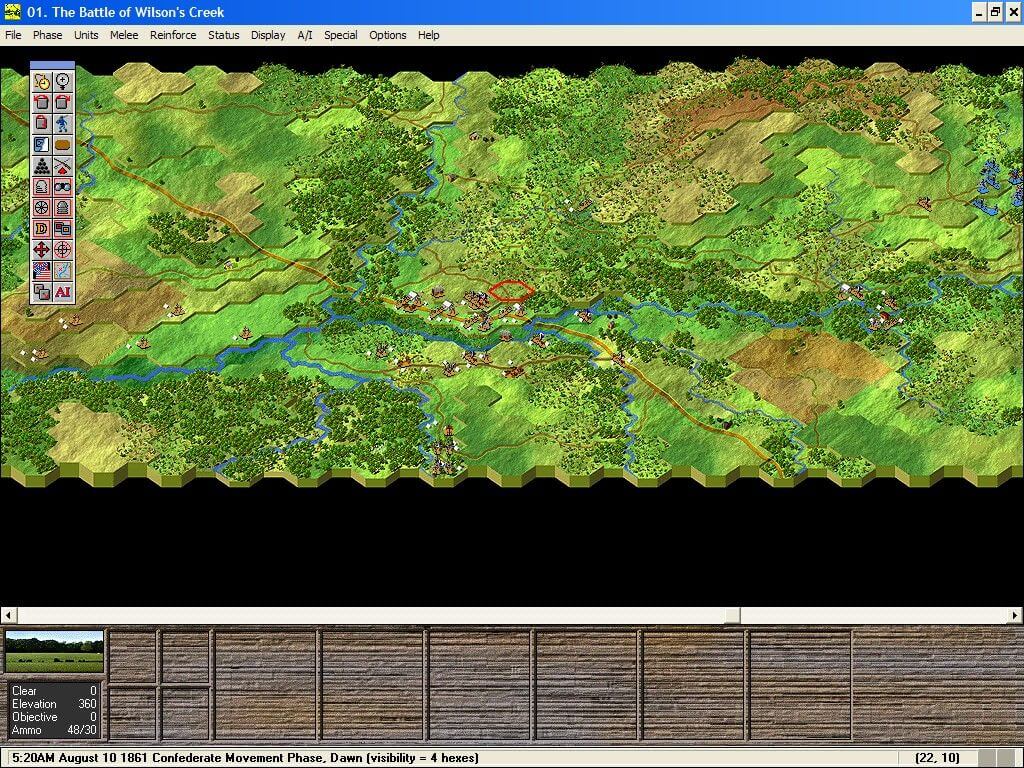Click the Confederate Movement Phase status text
This screenshot has width=1024, height=768.
coord(245,758)
